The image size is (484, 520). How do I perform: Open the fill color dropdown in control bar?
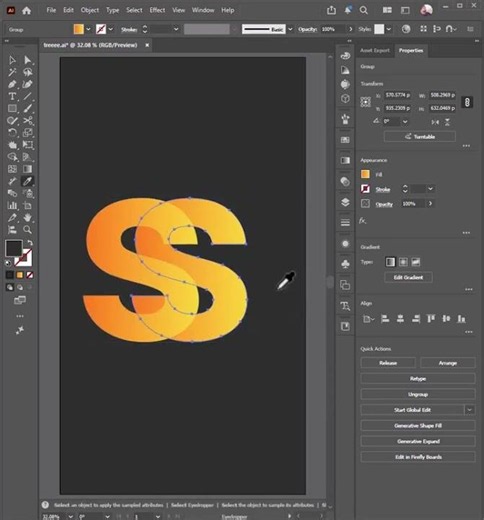point(88,29)
